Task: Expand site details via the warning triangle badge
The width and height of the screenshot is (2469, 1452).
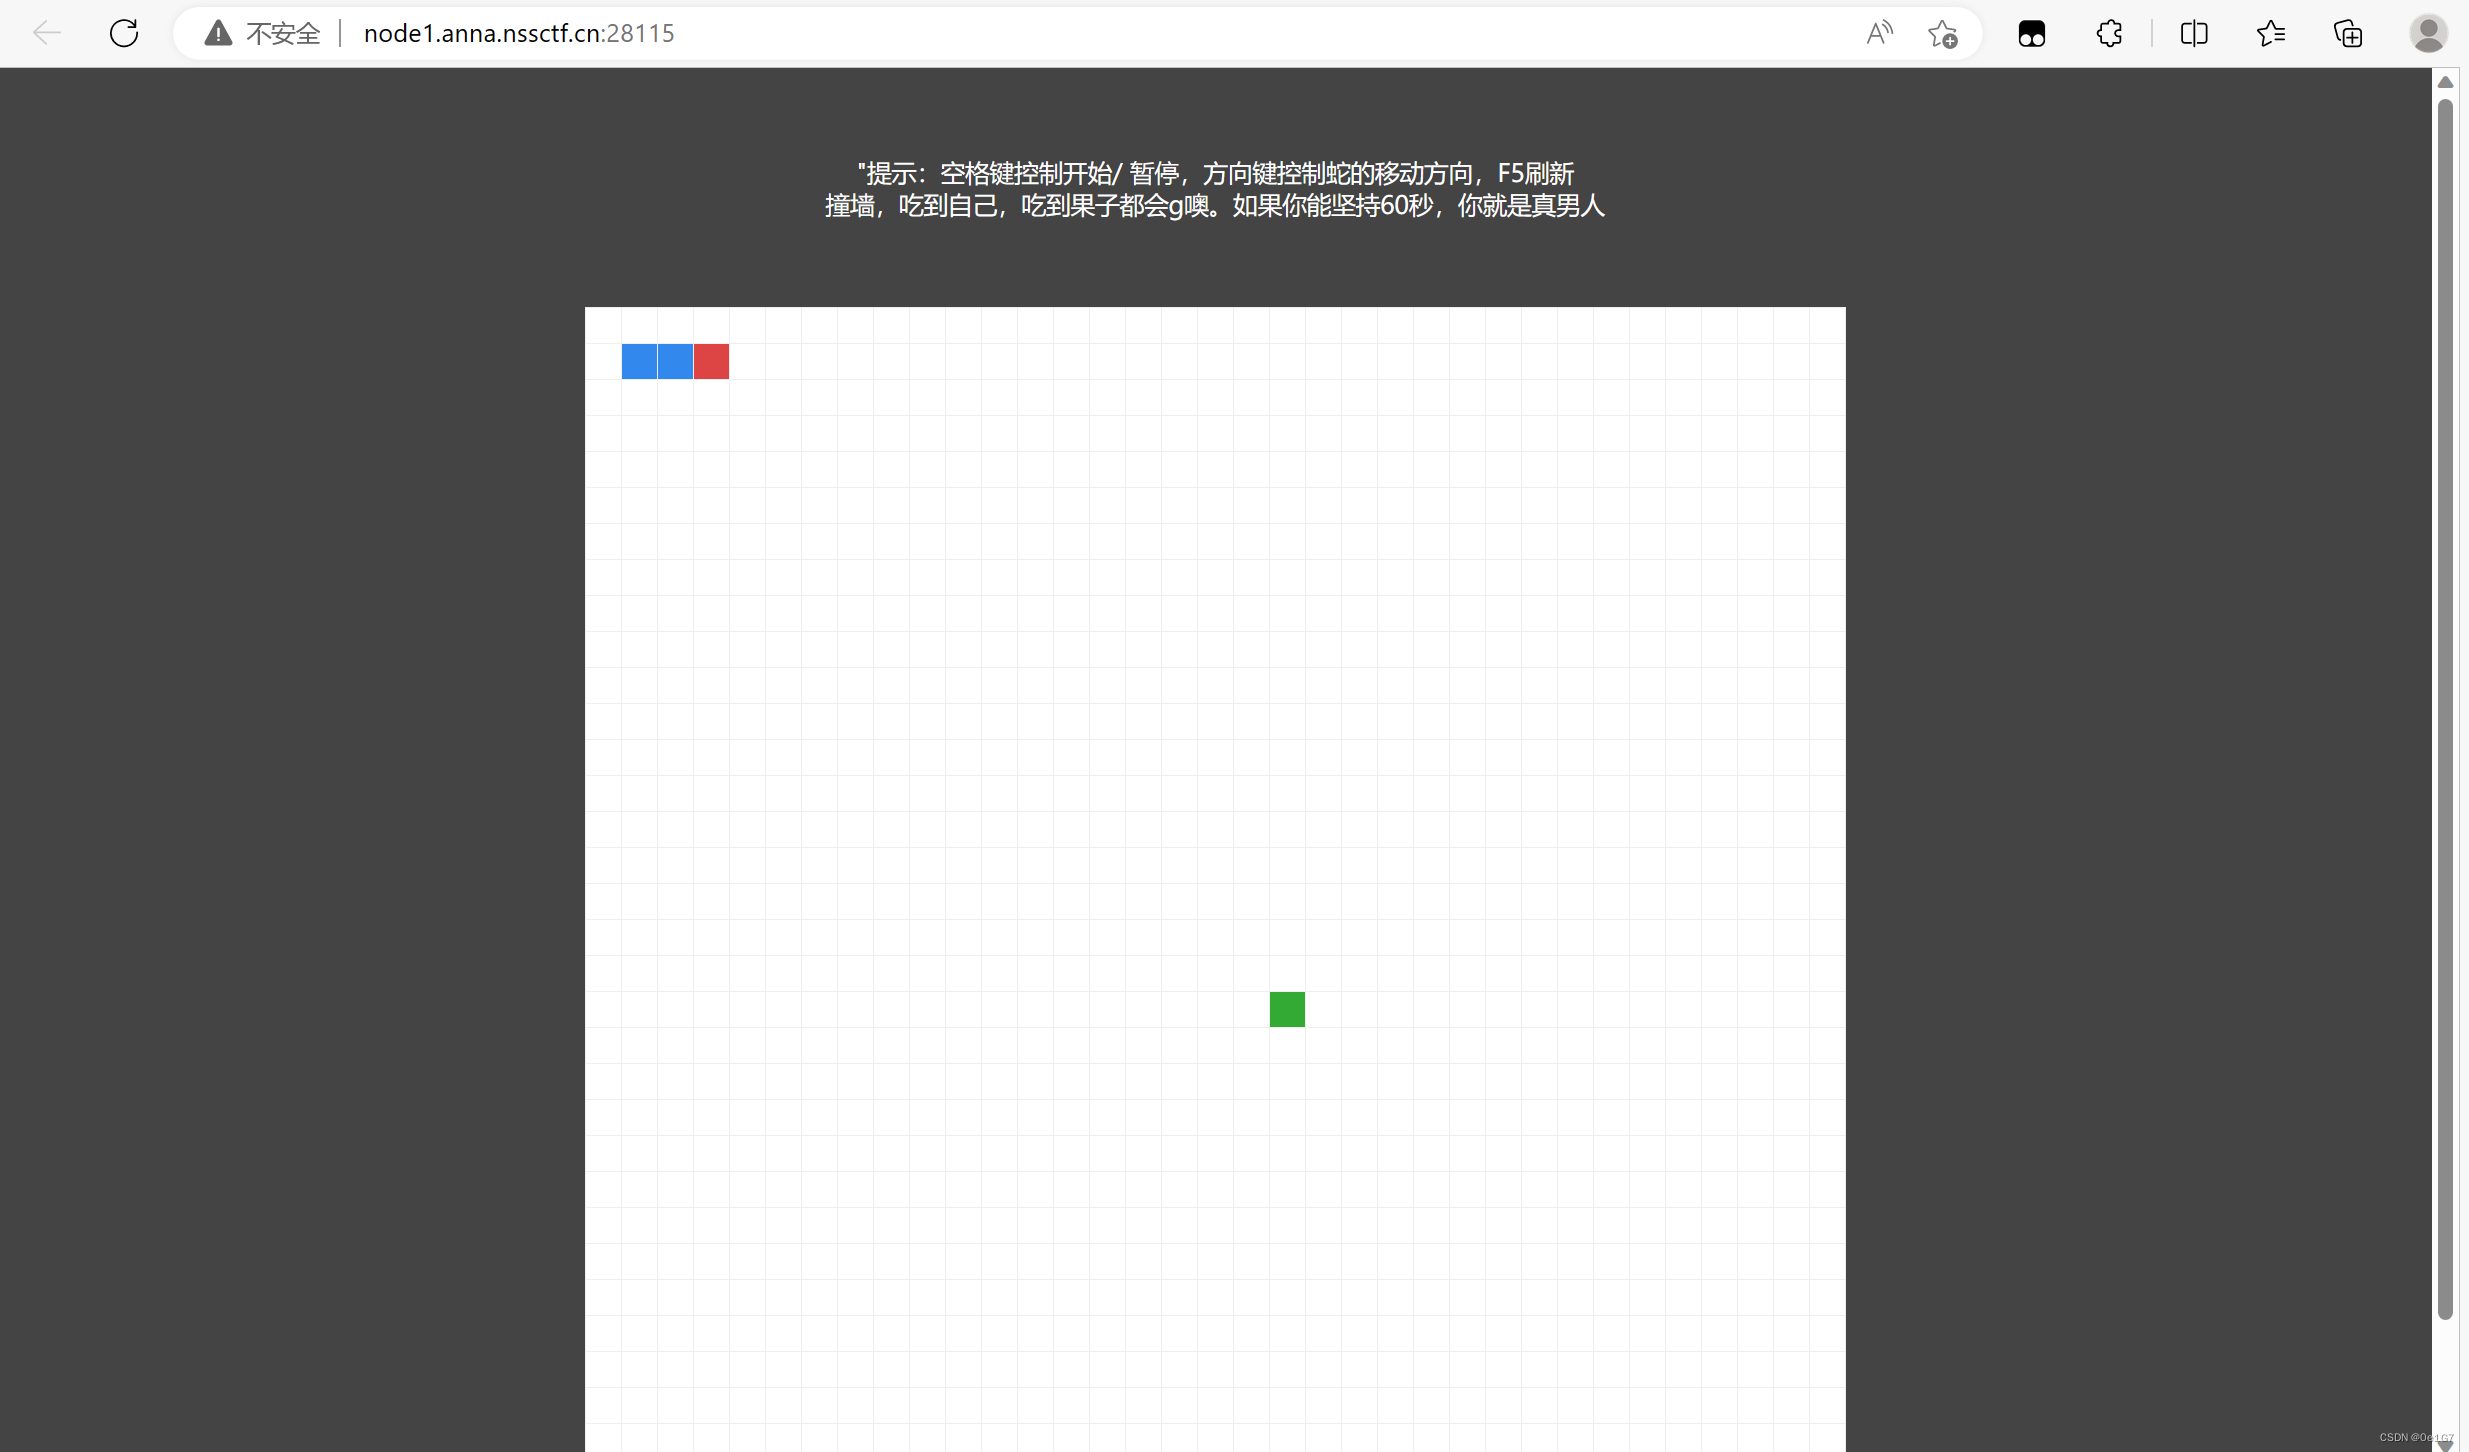Action: (218, 32)
